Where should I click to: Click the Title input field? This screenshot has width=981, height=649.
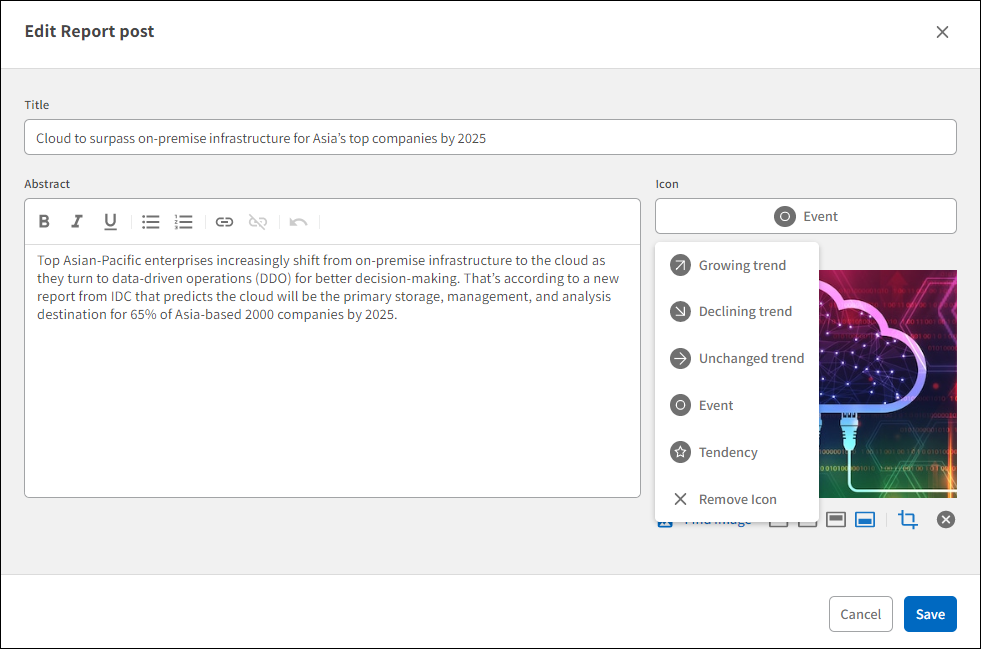coord(490,137)
